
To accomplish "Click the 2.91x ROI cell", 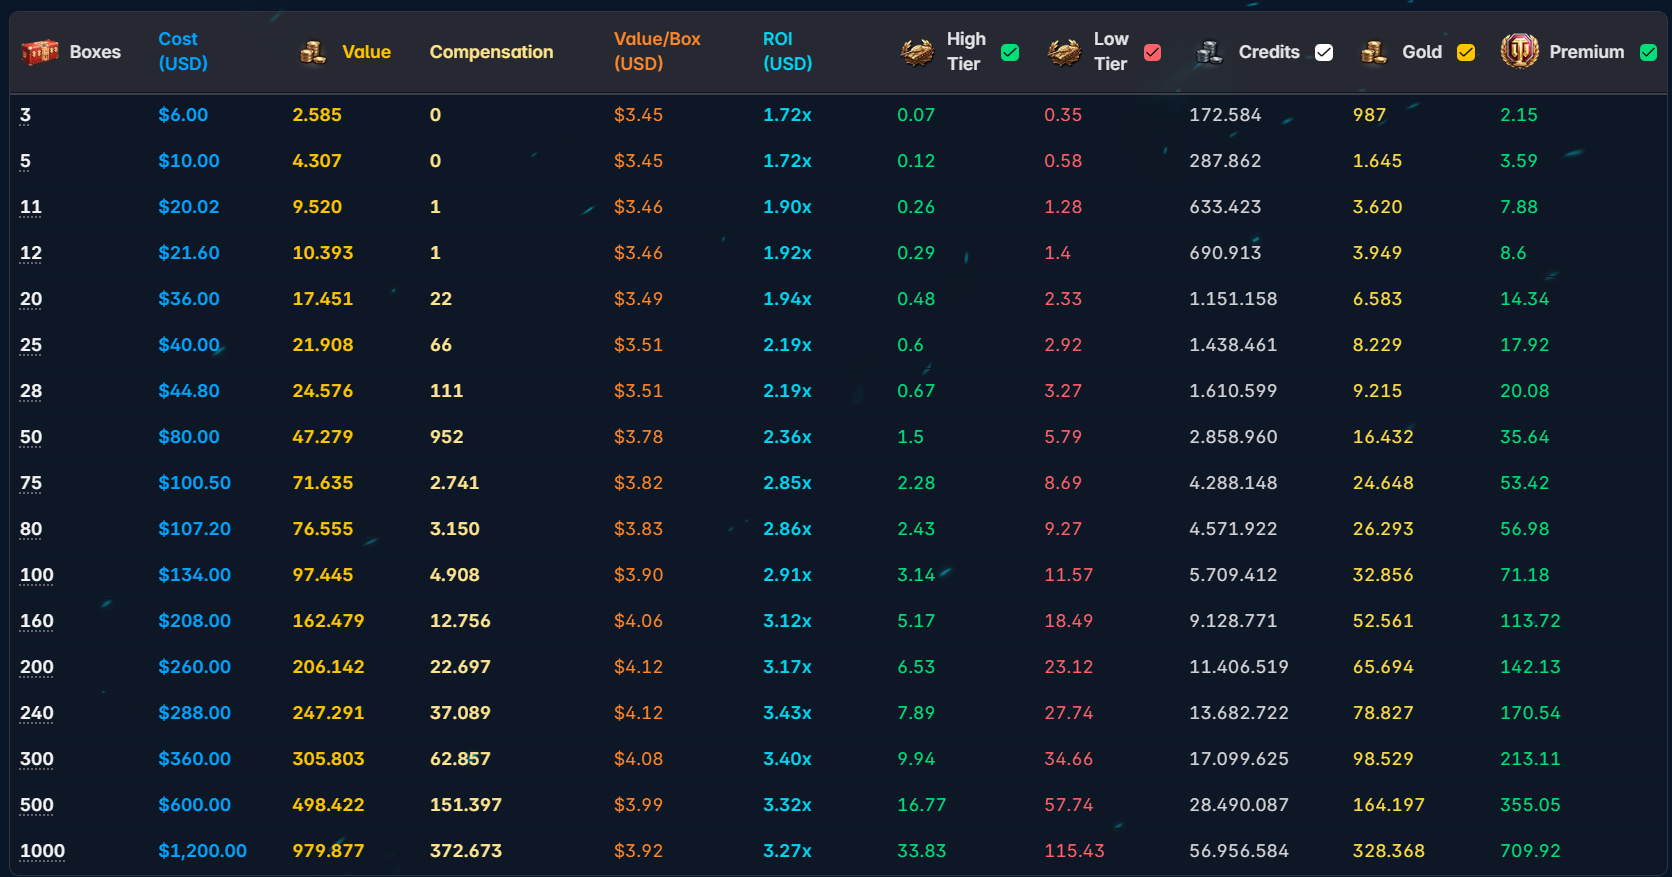I will 787,575.
